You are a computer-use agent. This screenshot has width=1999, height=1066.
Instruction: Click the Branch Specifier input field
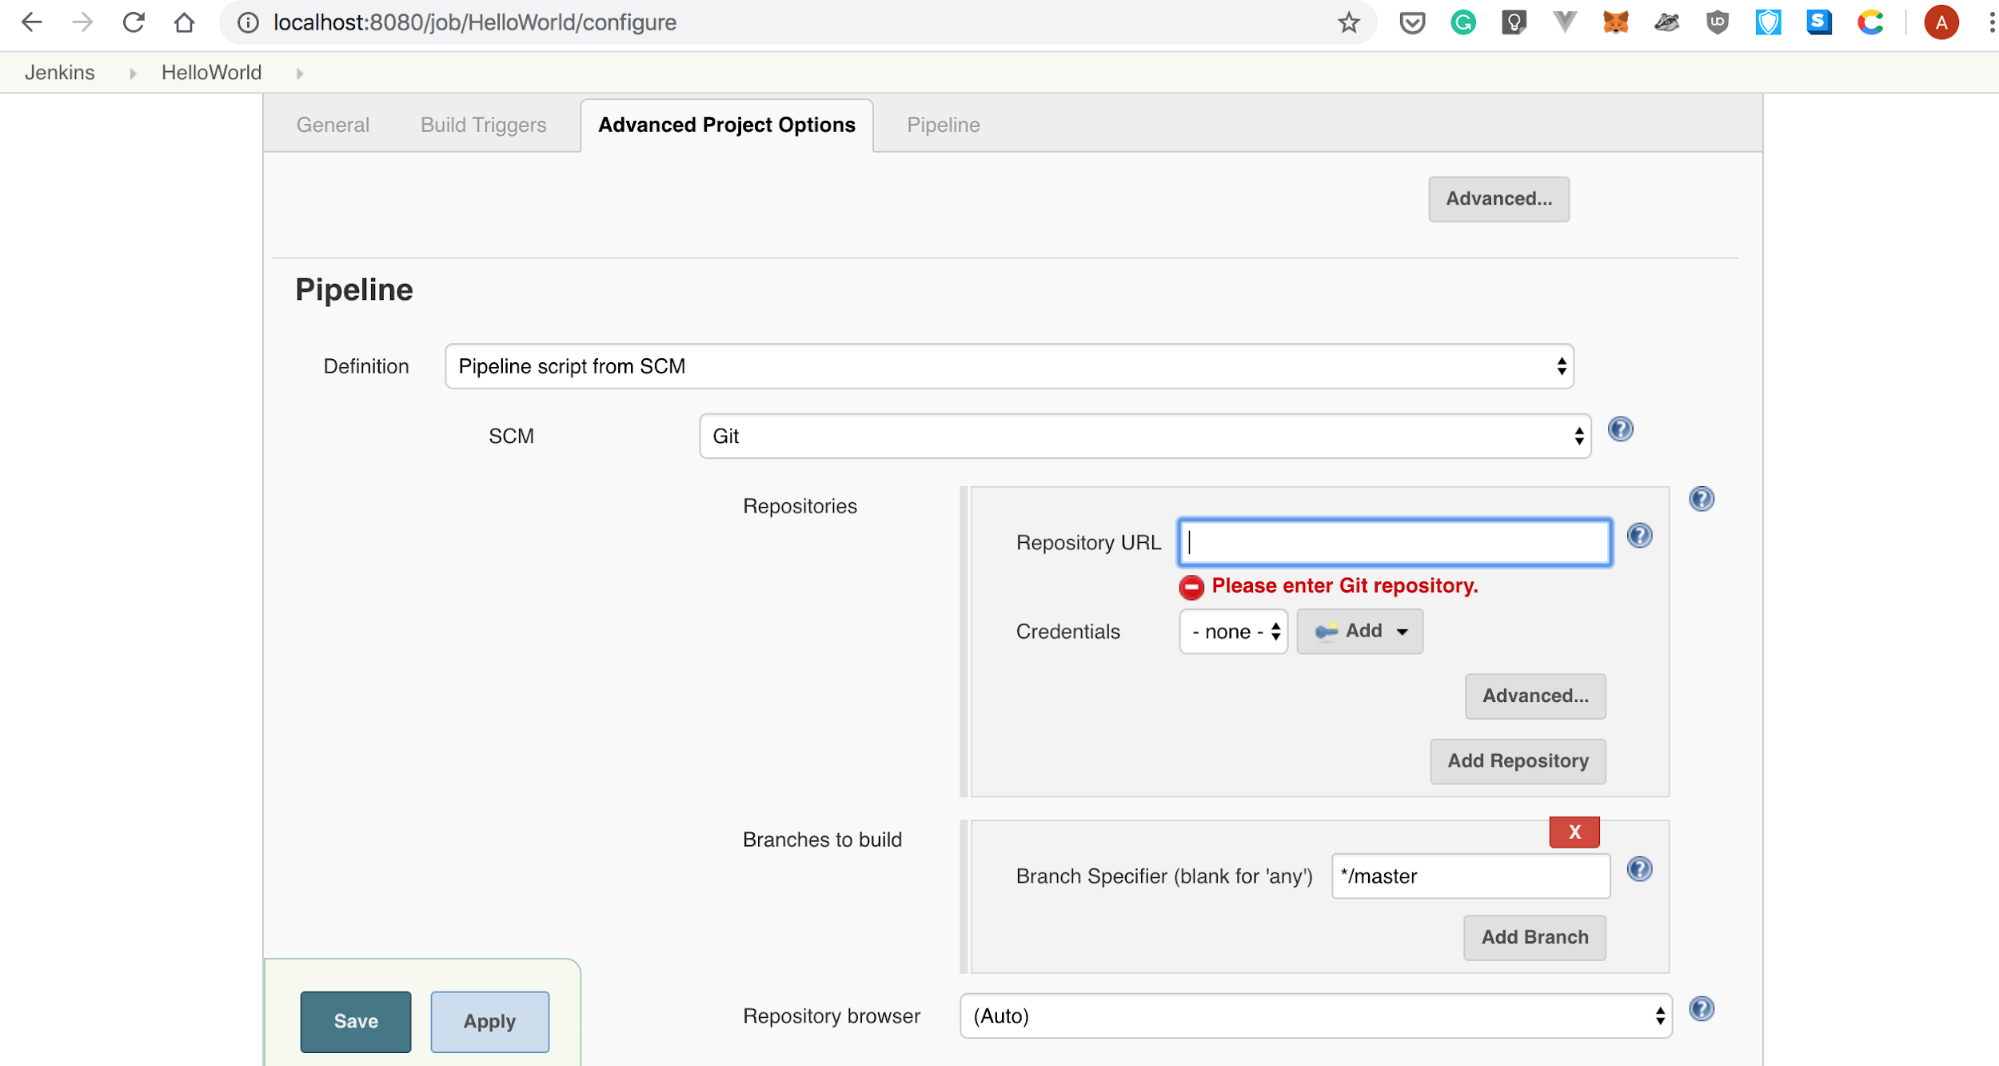click(1470, 876)
